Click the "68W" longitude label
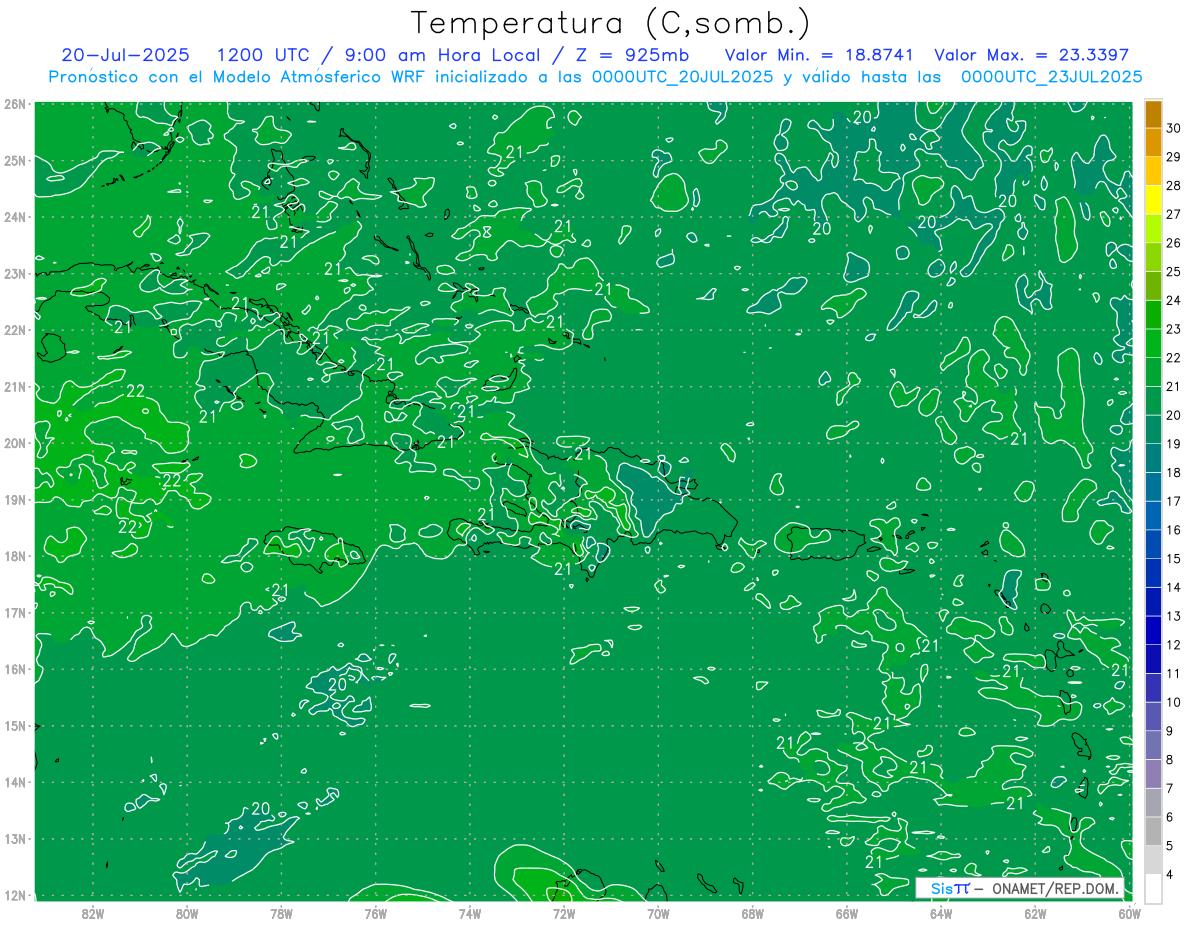 [752, 913]
